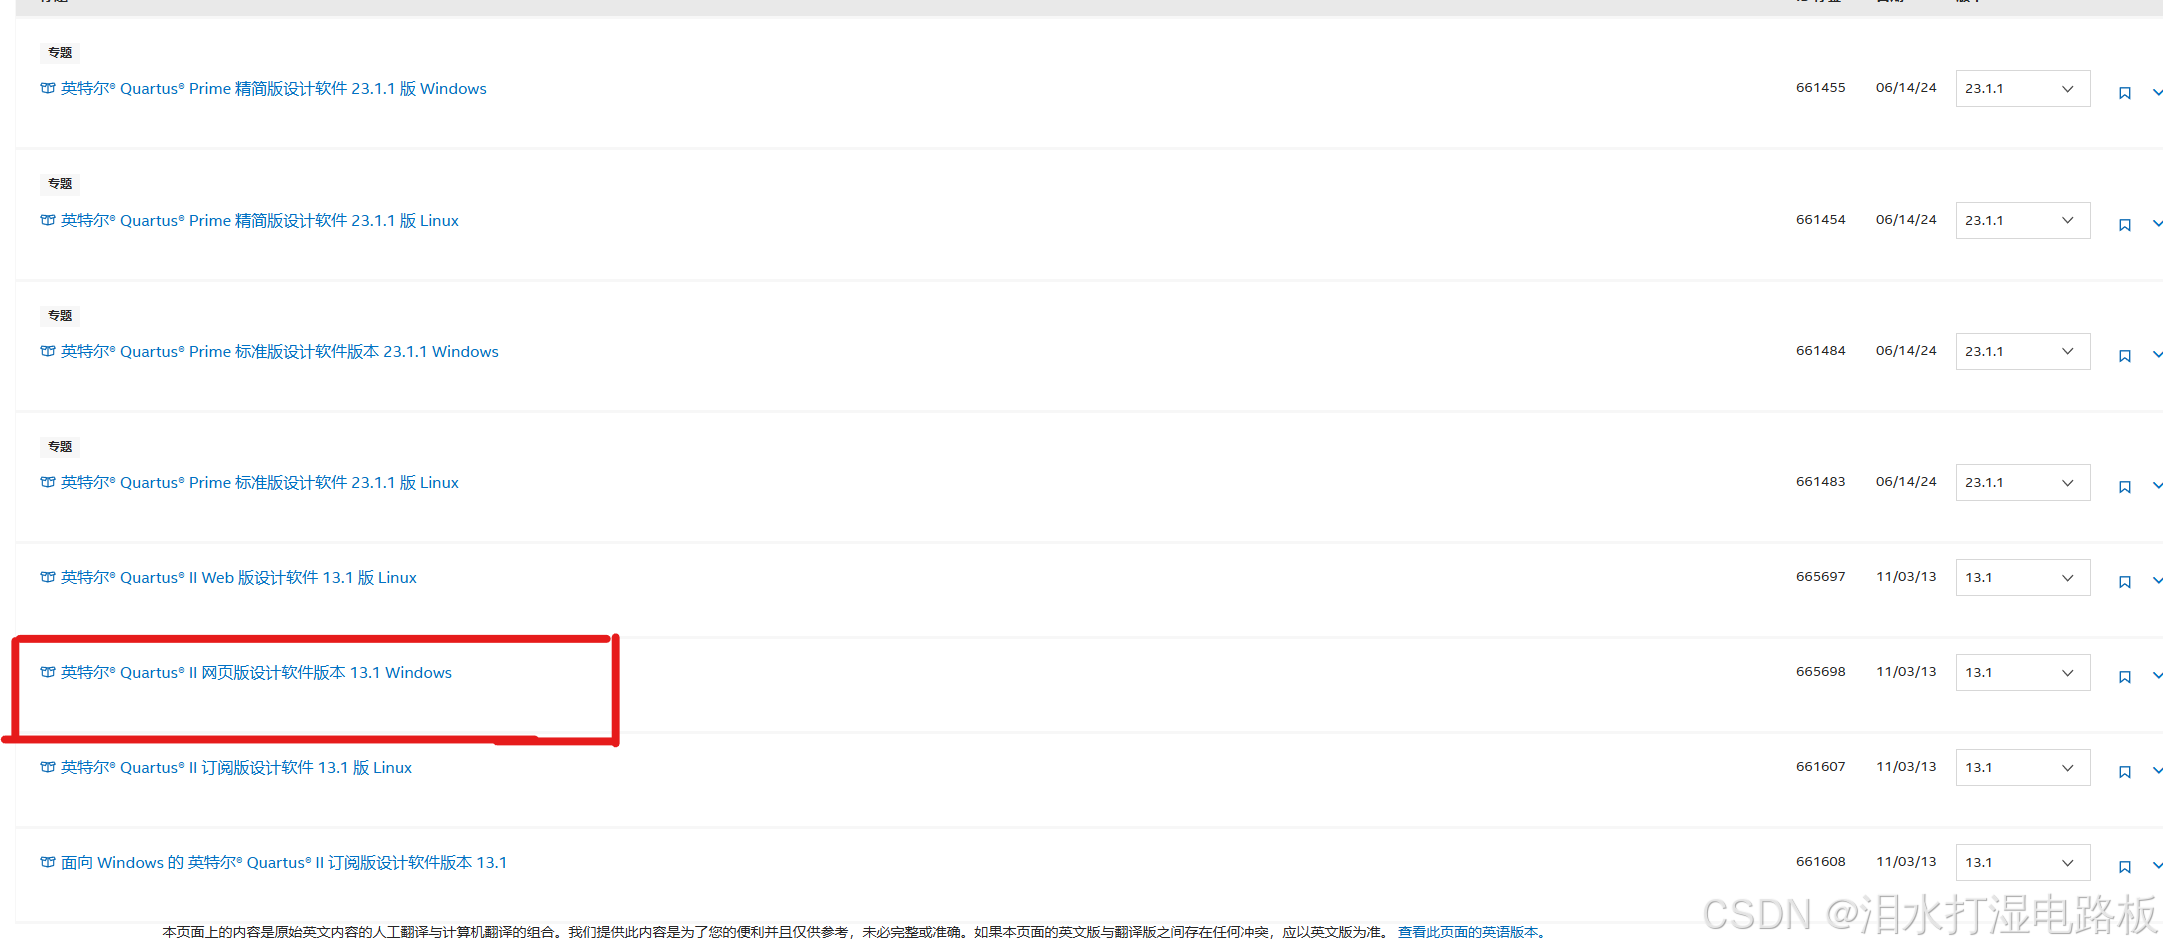Bookmark the 661484 download row
Screen dimensions: 2163x951
[2124, 356]
